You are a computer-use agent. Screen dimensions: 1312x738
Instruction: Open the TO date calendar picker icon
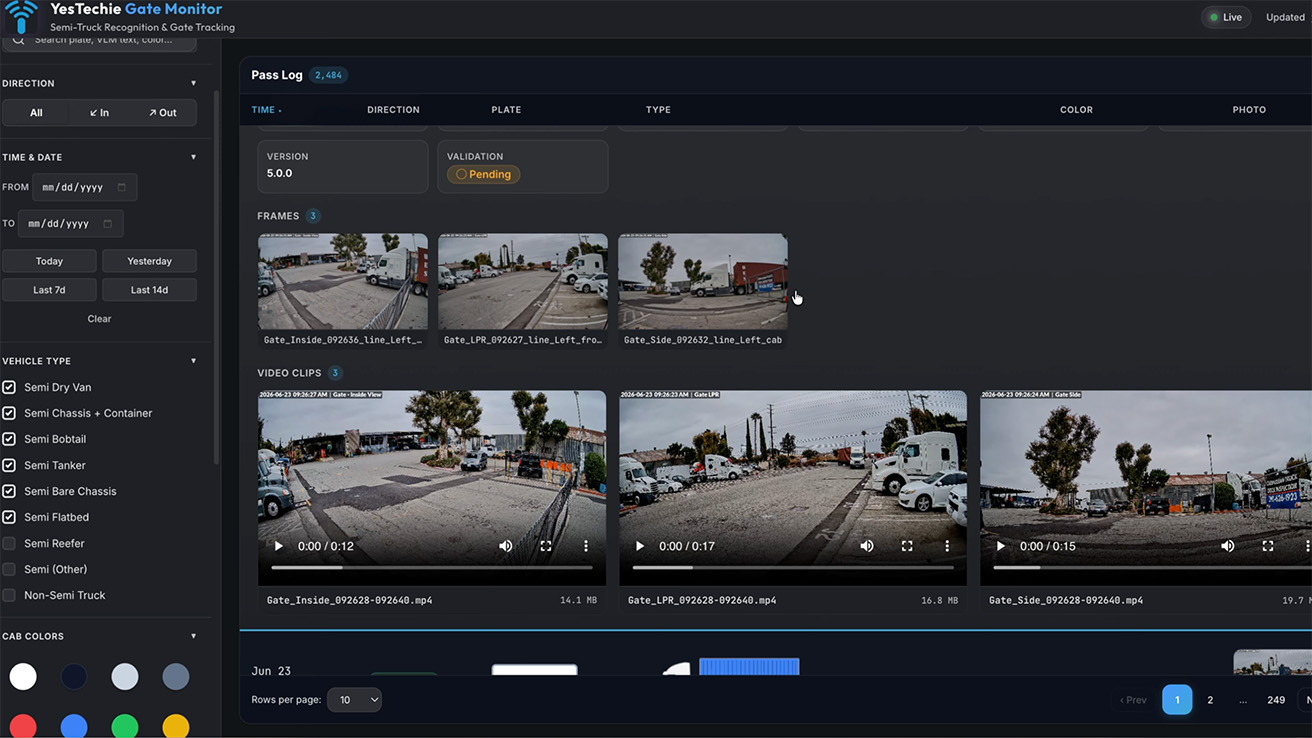(108, 223)
